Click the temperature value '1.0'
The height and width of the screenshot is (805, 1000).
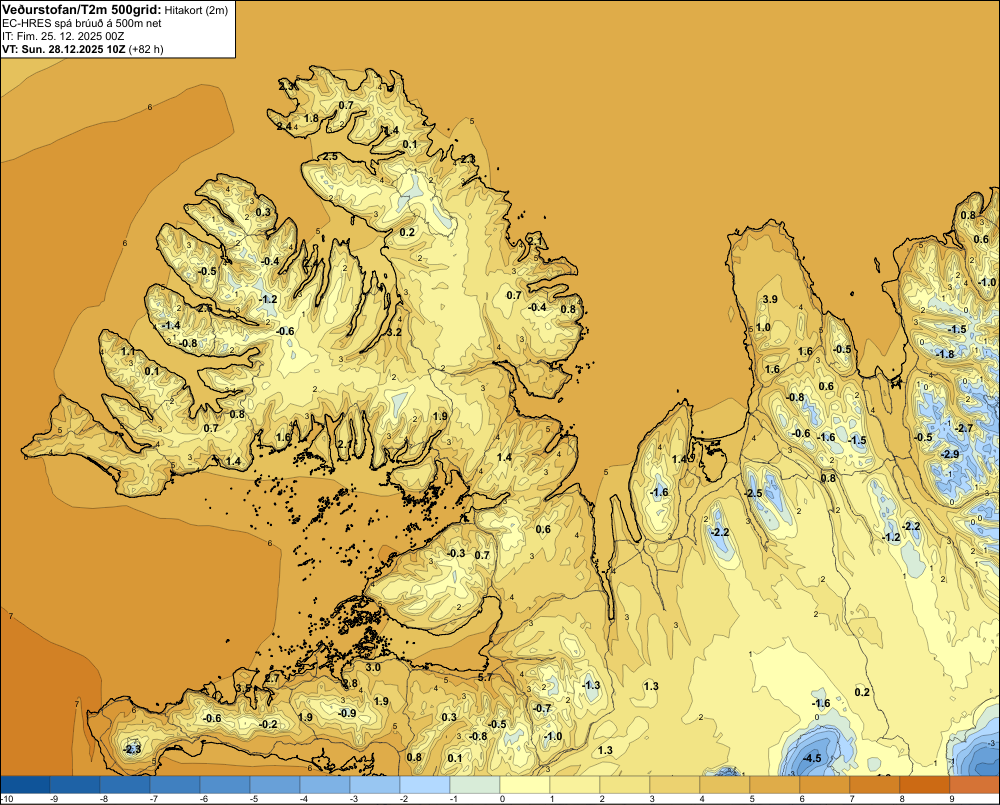tap(763, 327)
